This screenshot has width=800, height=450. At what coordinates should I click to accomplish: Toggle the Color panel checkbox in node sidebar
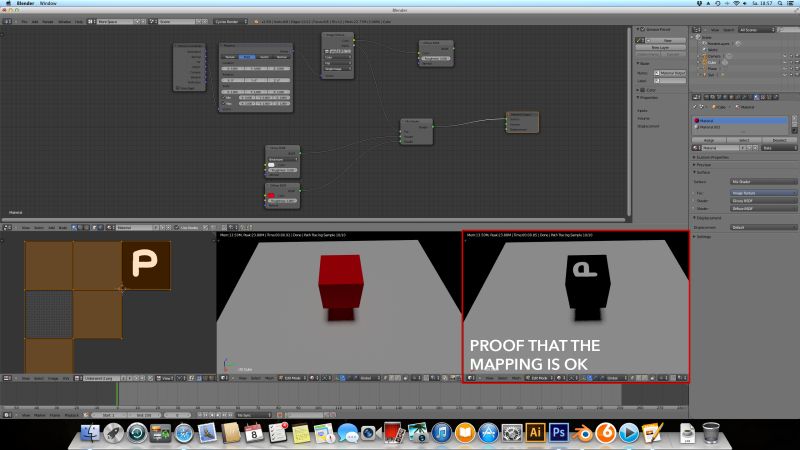[642, 90]
